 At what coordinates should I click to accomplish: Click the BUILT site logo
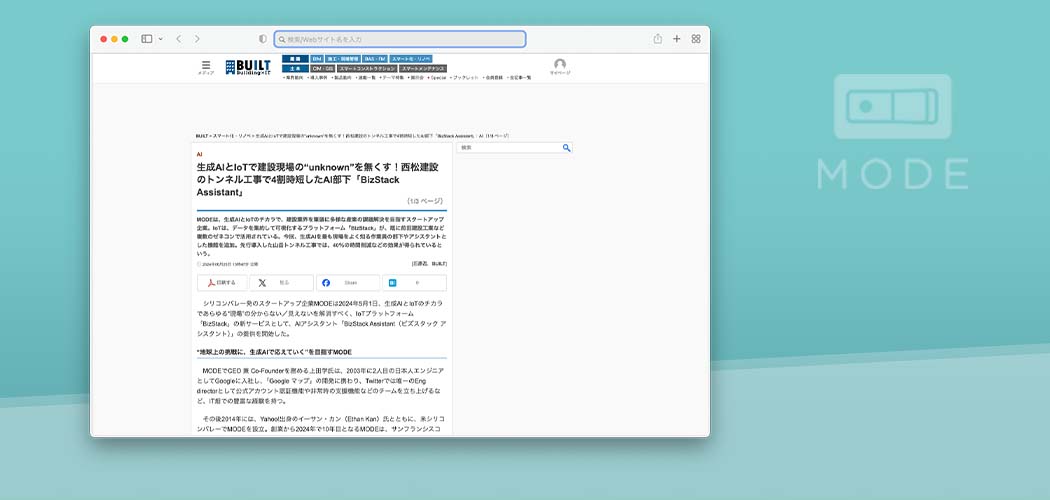pyautogui.click(x=248, y=67)
